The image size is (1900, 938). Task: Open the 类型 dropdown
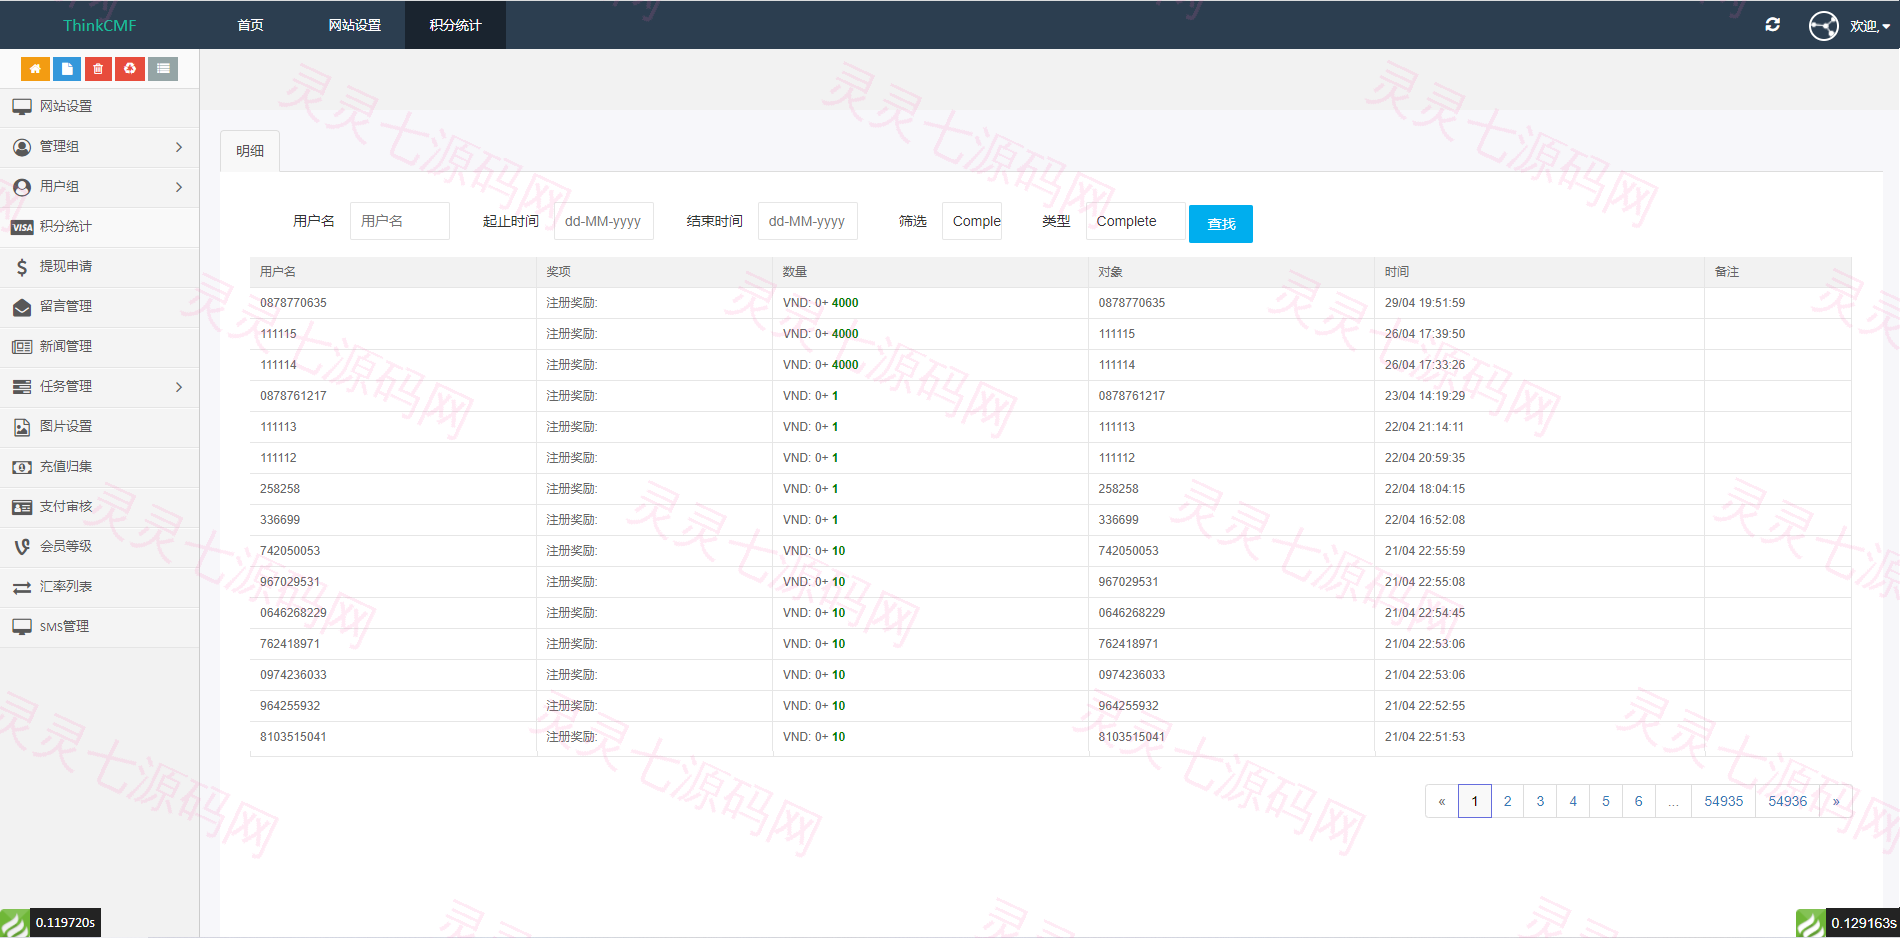click(x=1135, y=221)
